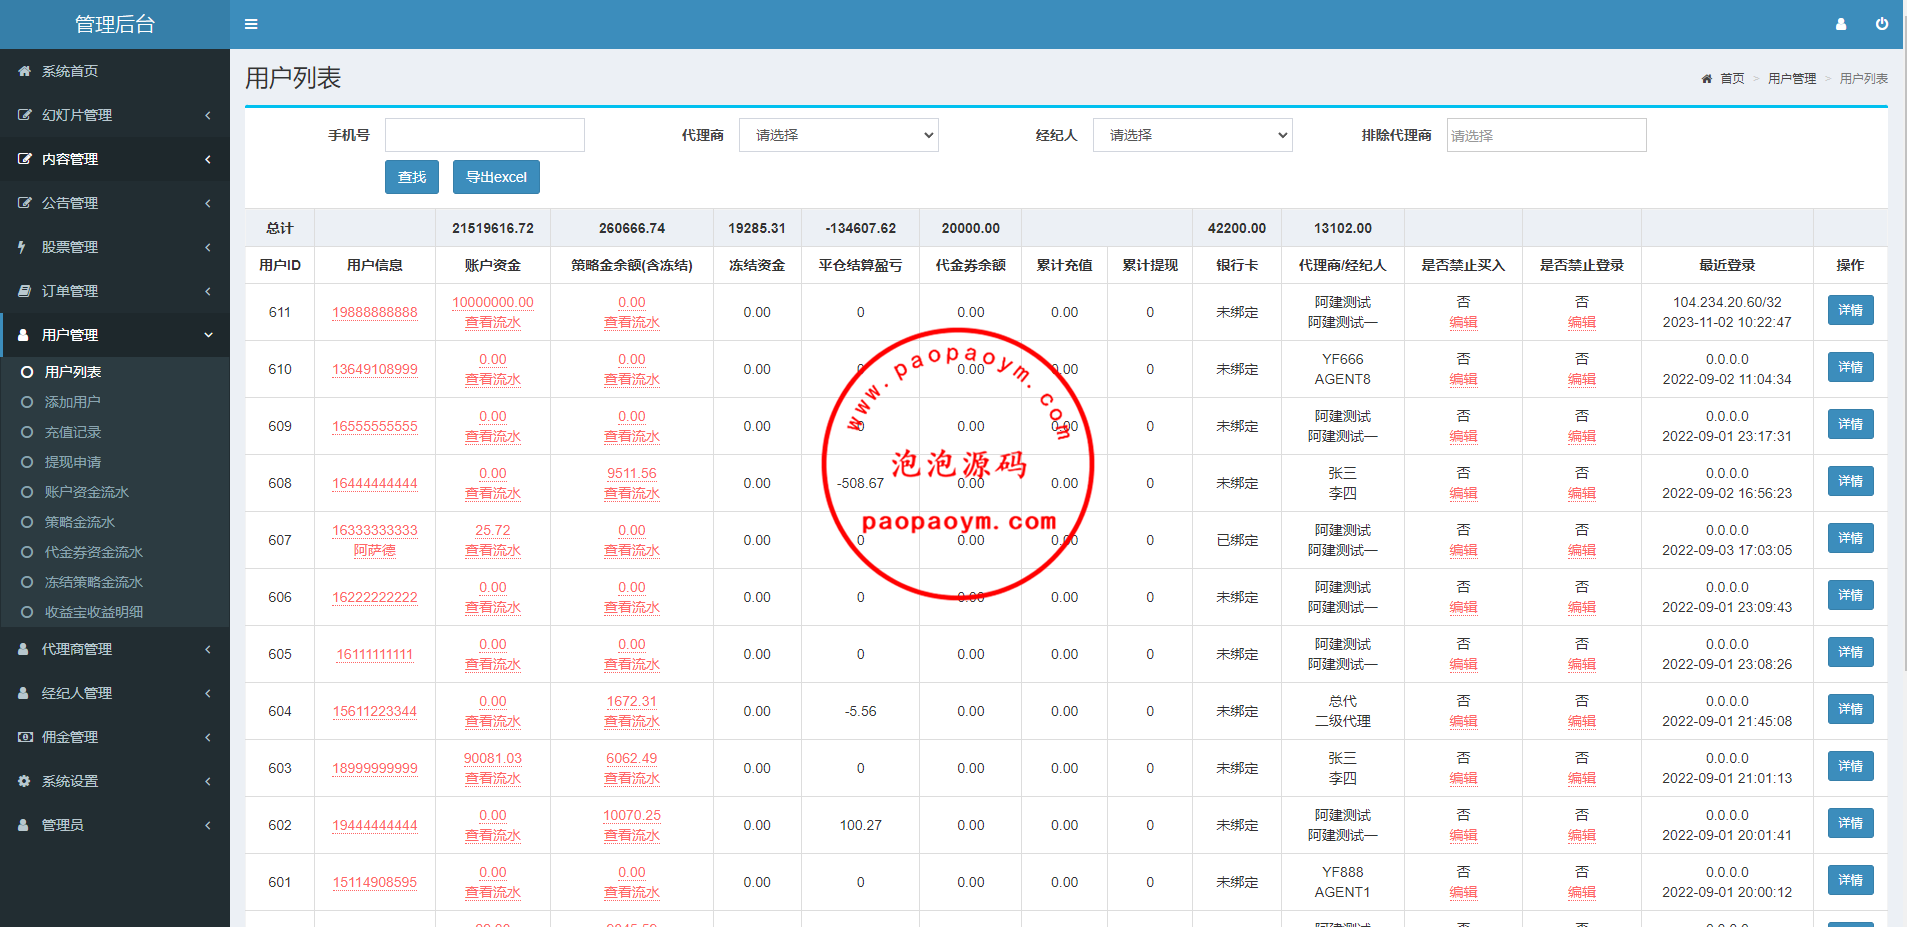Screen dimensions: 1907x927
Task: Select the circle icon beside 账户资金流水
Action: pyautogui.click(x=27, y=492)
